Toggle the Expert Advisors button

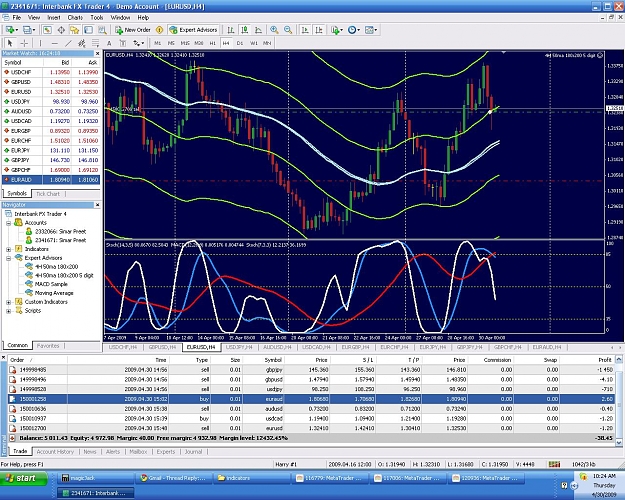pyautogui.click(x=194, y=30)
